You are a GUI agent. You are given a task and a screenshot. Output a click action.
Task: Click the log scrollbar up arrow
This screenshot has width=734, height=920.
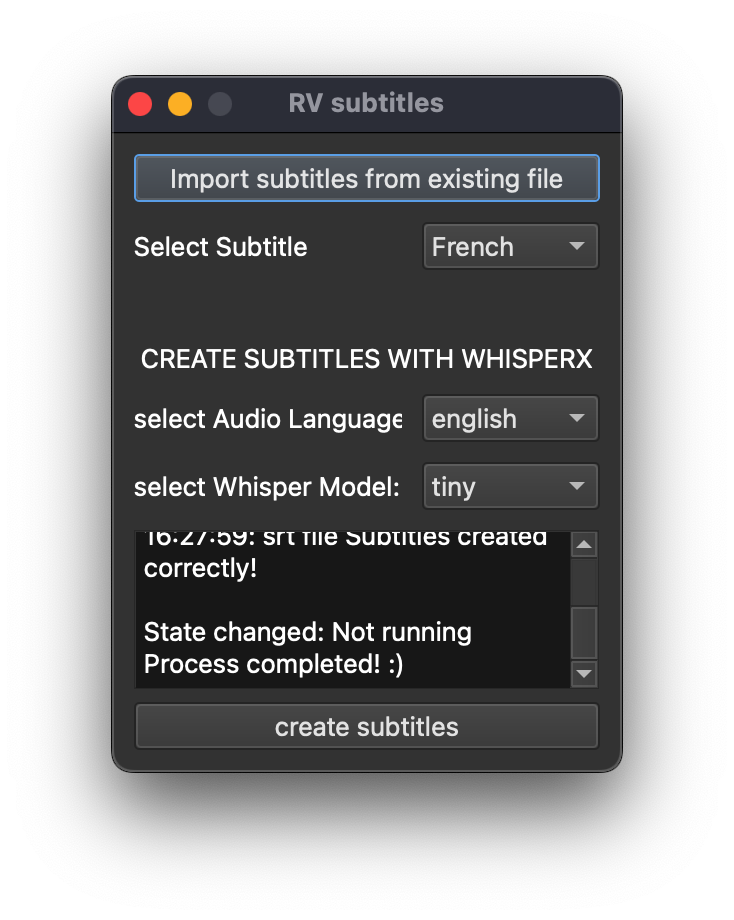point(584,545)
